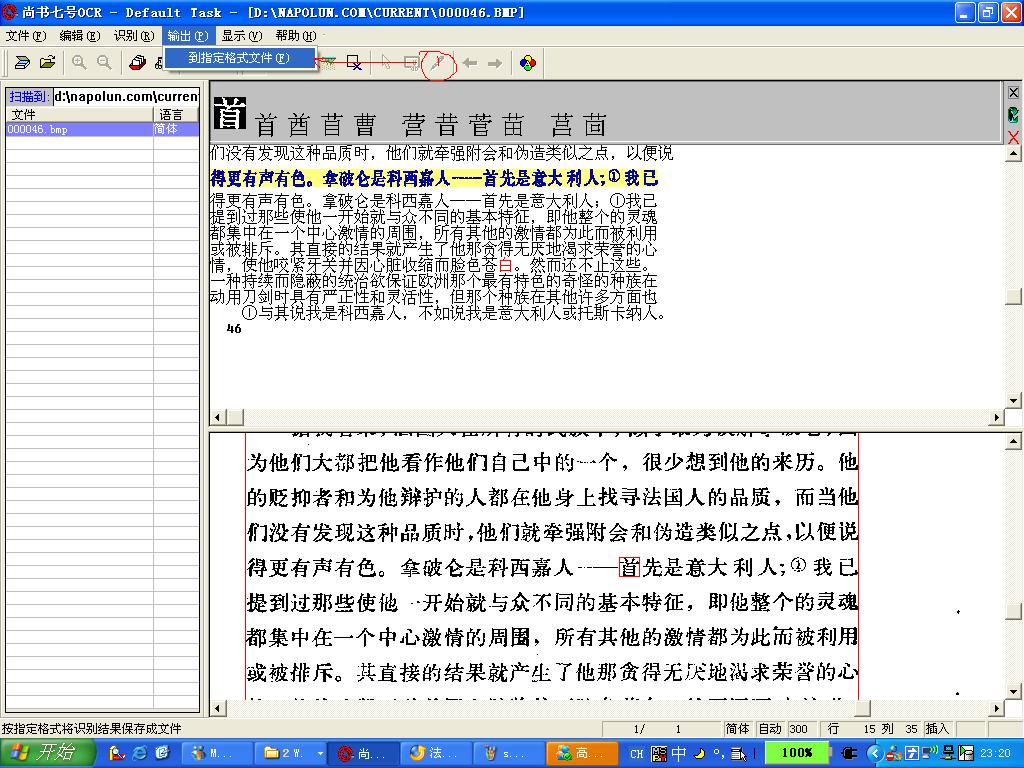Screen dimensions: 1024x768
Task: Click the image pane vertical scrollbar thumb
Action: 1014,611
